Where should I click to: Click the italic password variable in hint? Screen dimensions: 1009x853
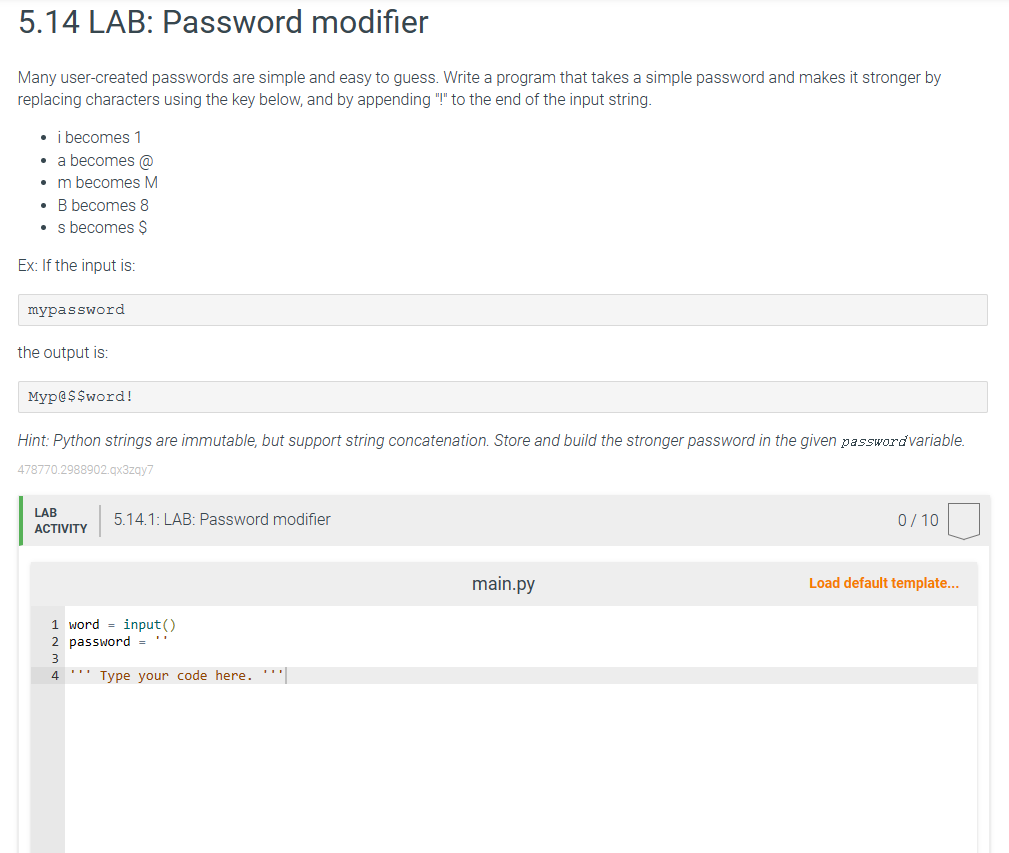tap(874, 441)
